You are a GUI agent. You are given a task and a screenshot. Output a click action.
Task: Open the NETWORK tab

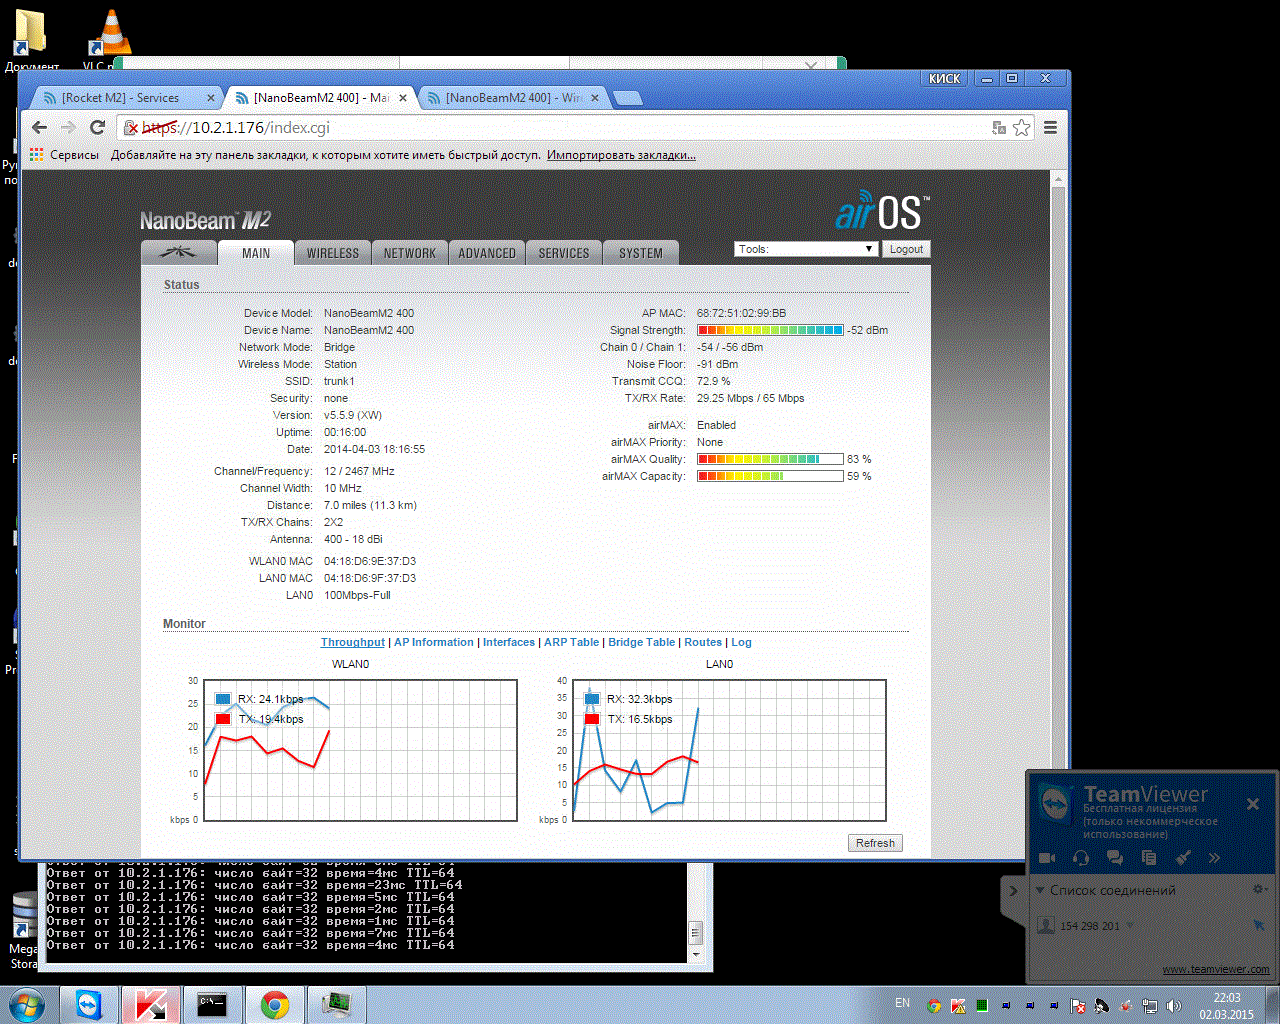click(x=410, y=253)
